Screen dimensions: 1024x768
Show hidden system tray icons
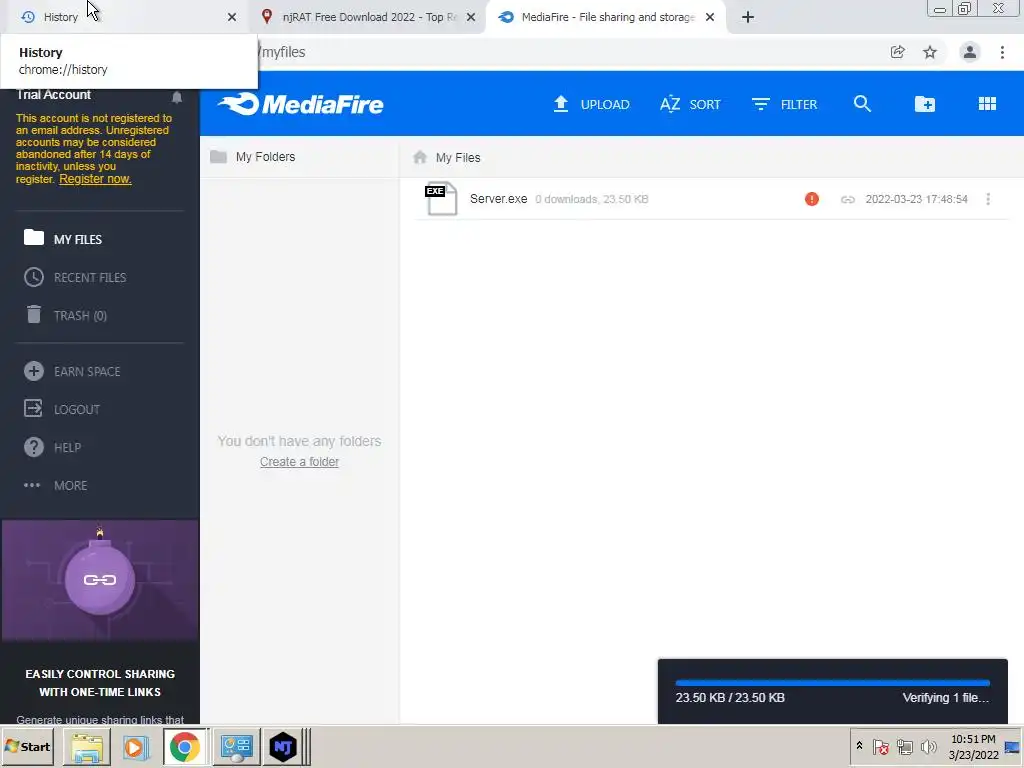coord(859,746)
